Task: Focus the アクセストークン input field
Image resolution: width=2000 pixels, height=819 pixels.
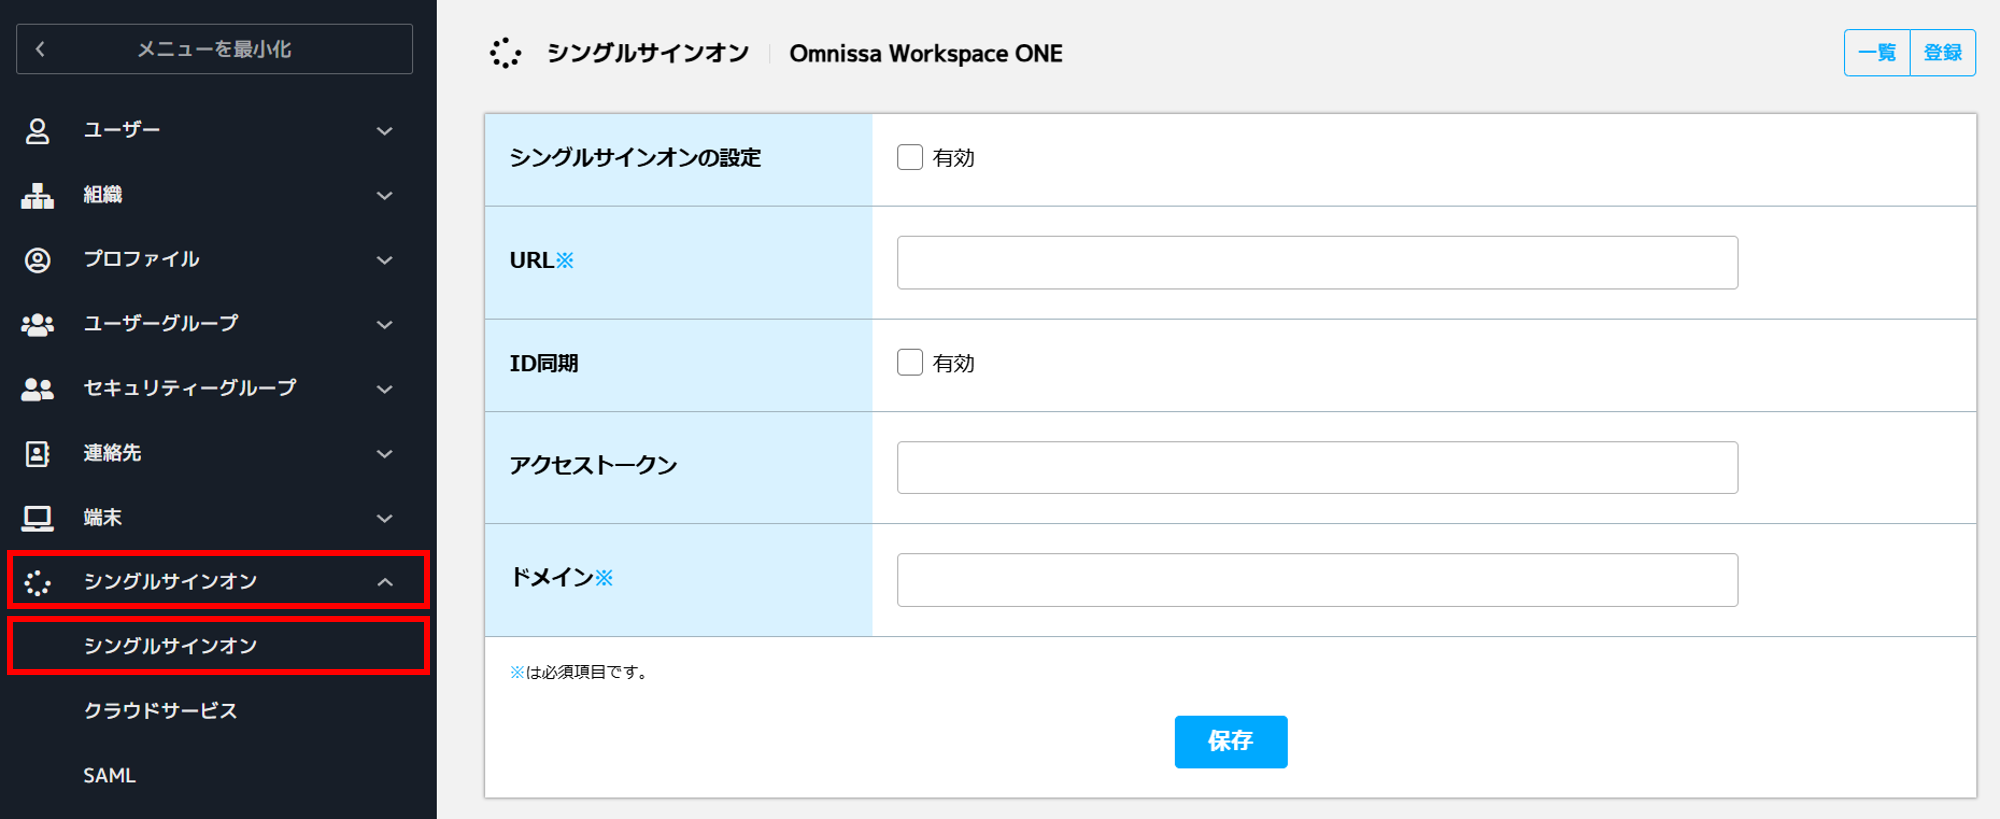Action: (x=1317, y=467)
